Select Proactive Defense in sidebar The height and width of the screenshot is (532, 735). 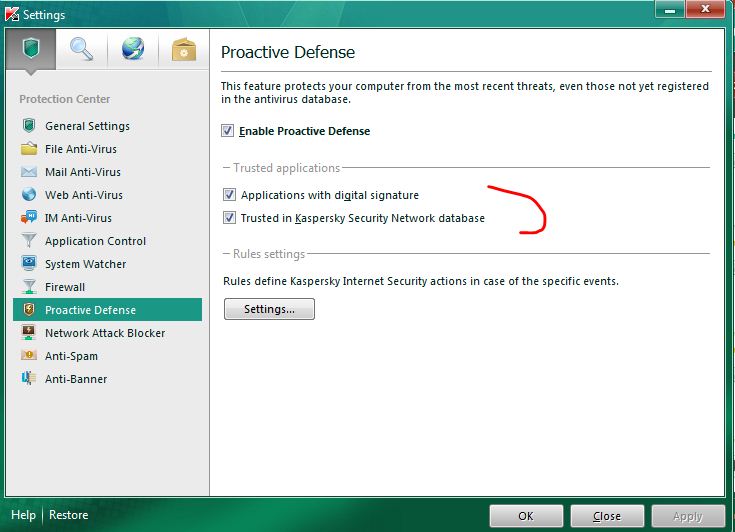coord(107,309)
